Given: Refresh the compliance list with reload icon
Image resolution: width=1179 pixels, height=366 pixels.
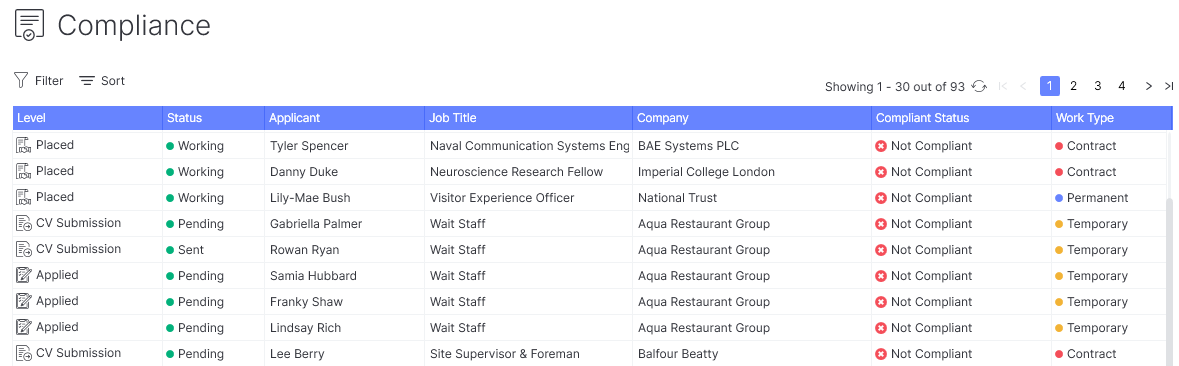Looking at the screenshot, I should pos(979,86).
